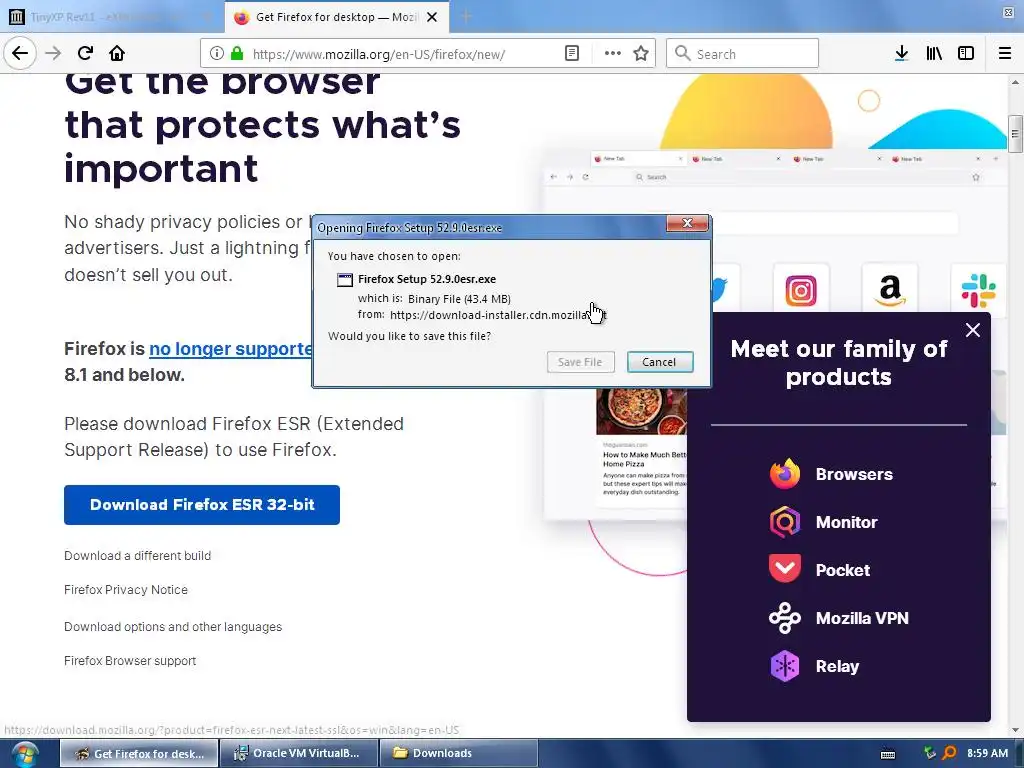Open the Firefox Browser support link
The image size is (1024, 768).
(130, 661)
